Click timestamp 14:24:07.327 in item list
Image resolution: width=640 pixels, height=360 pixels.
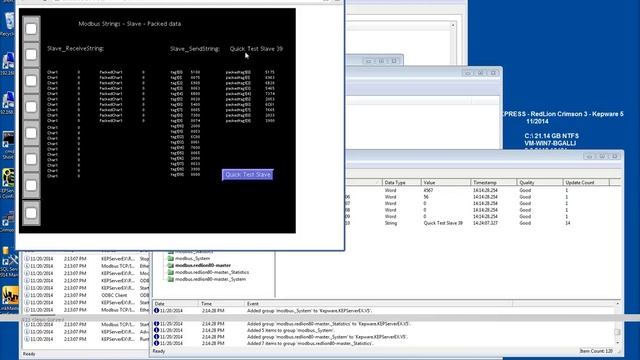coord(485,223)
